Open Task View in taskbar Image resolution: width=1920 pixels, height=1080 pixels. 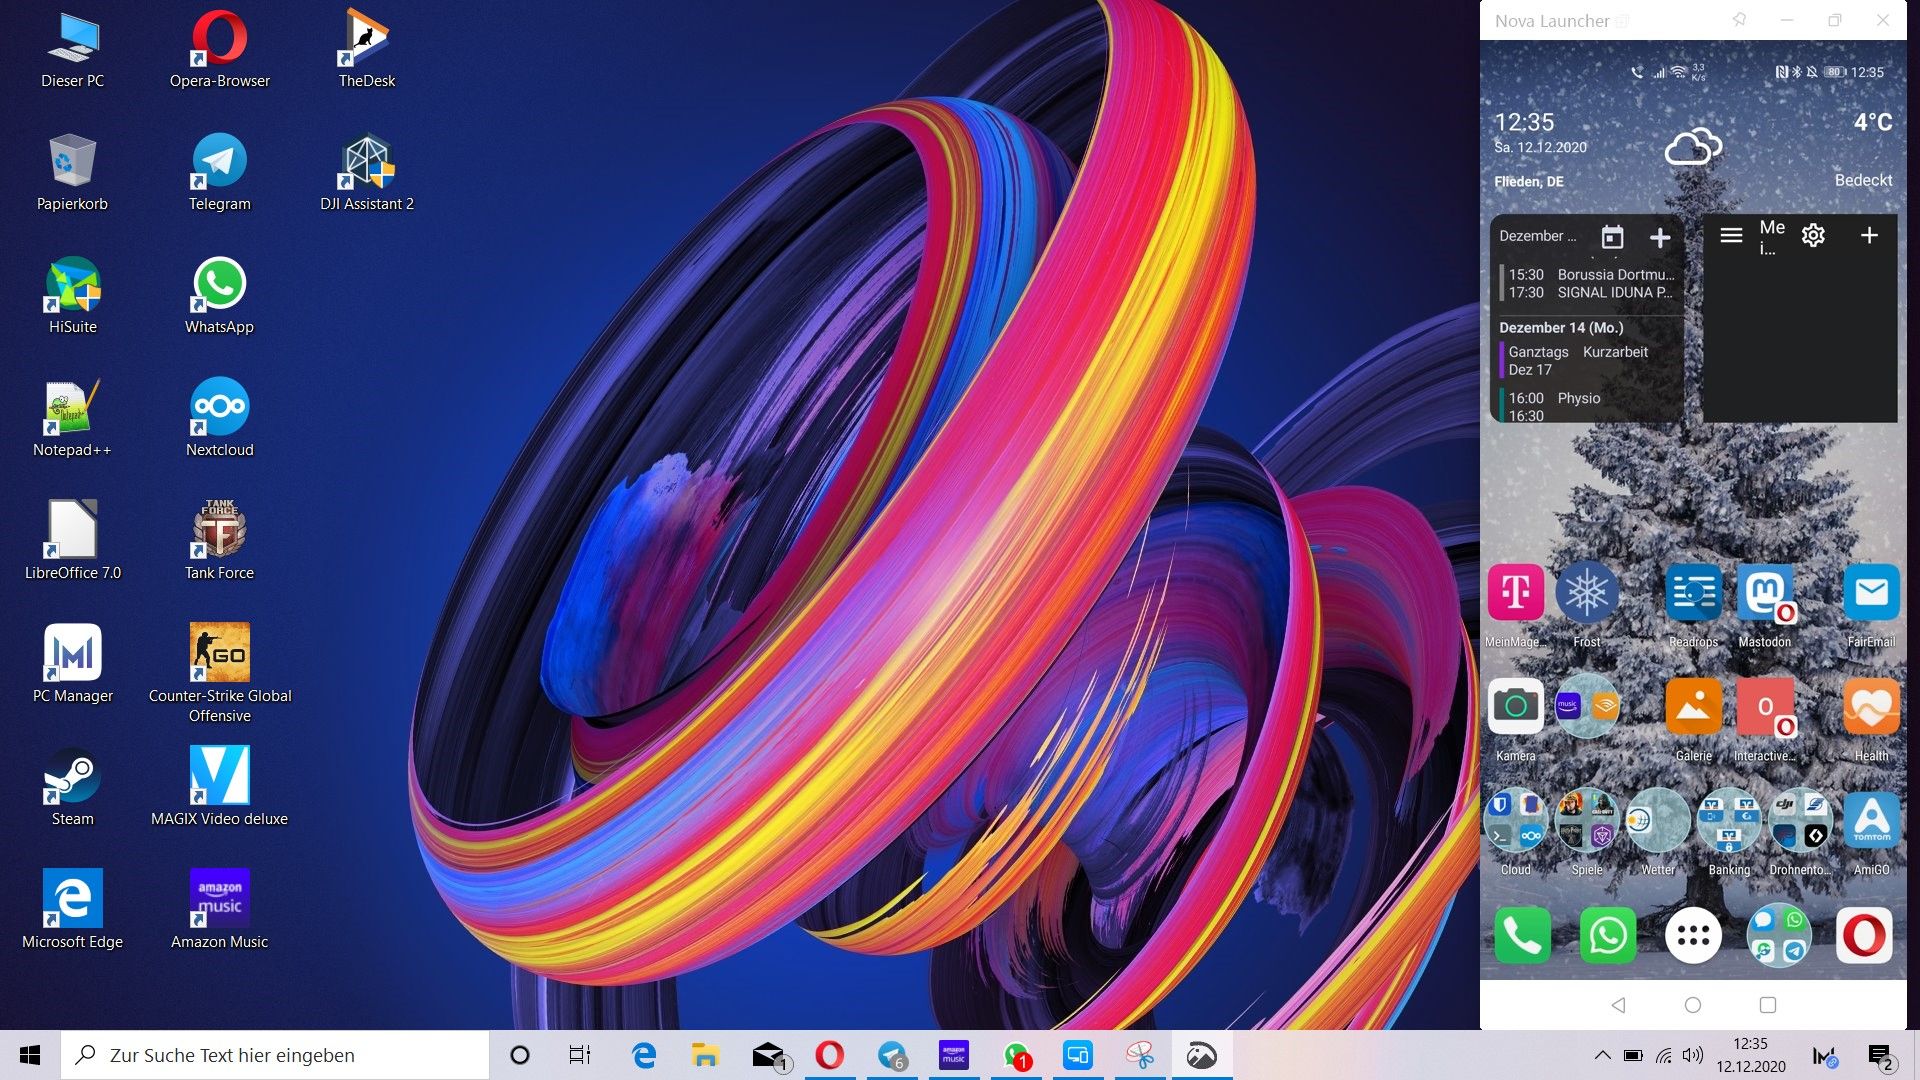tap(580, 1055)
